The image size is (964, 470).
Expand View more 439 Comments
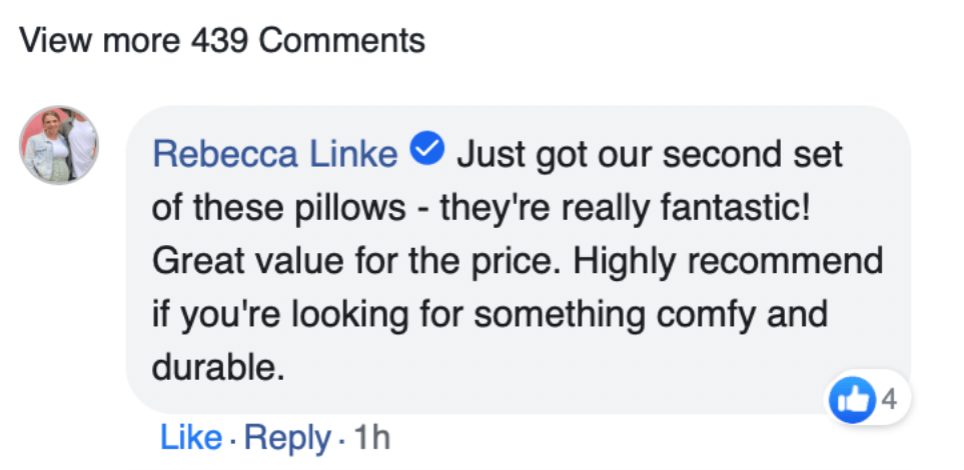click(222, 41)
